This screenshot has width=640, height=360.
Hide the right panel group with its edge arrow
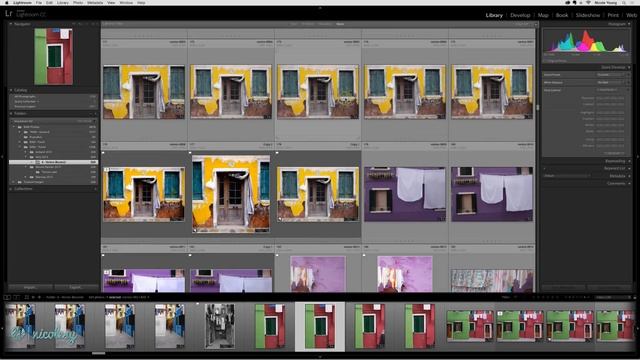(x=638, y=156)
